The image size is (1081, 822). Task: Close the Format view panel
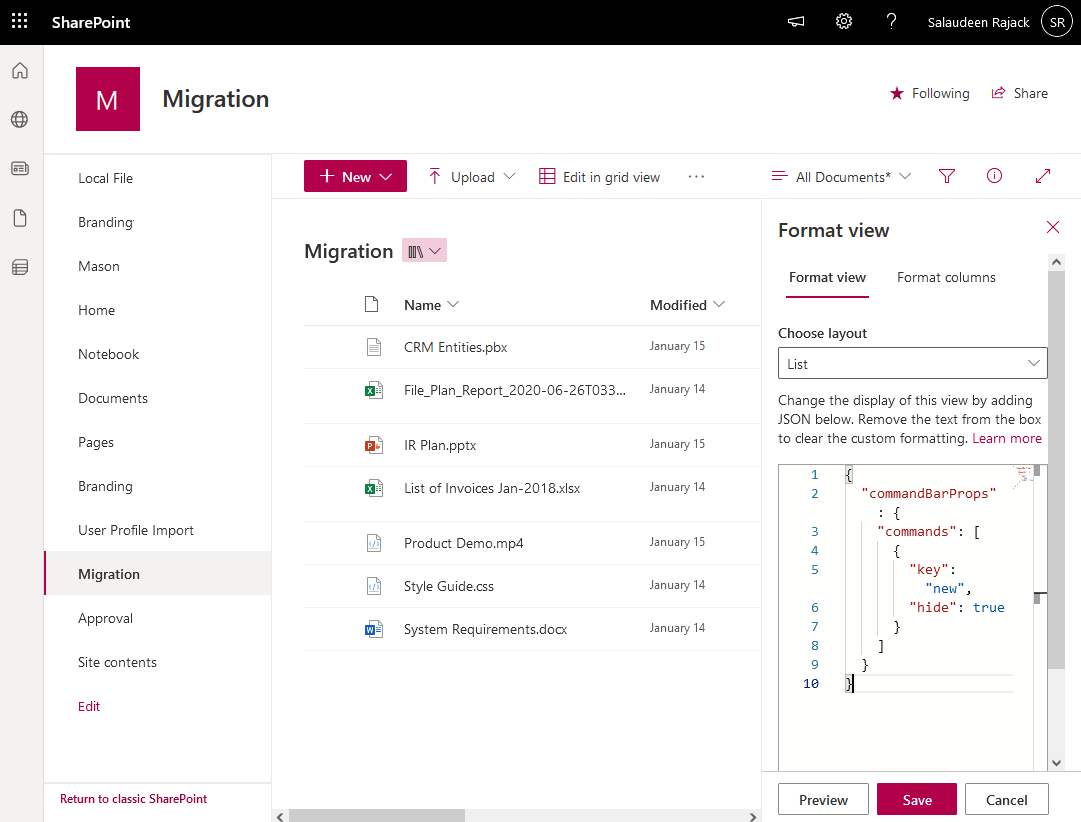(x=1052, y=227)
